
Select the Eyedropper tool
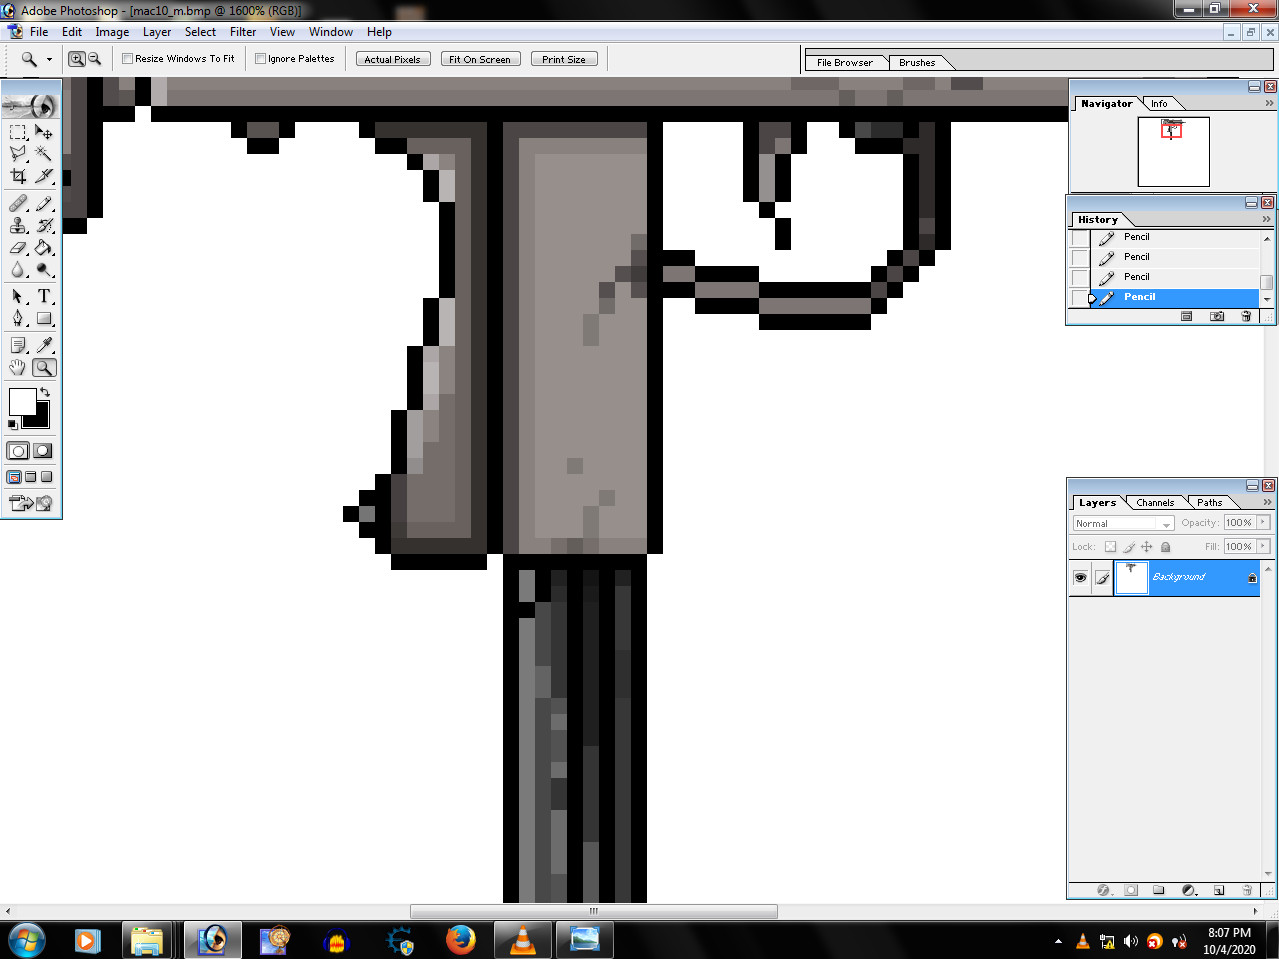coord(44,345)
